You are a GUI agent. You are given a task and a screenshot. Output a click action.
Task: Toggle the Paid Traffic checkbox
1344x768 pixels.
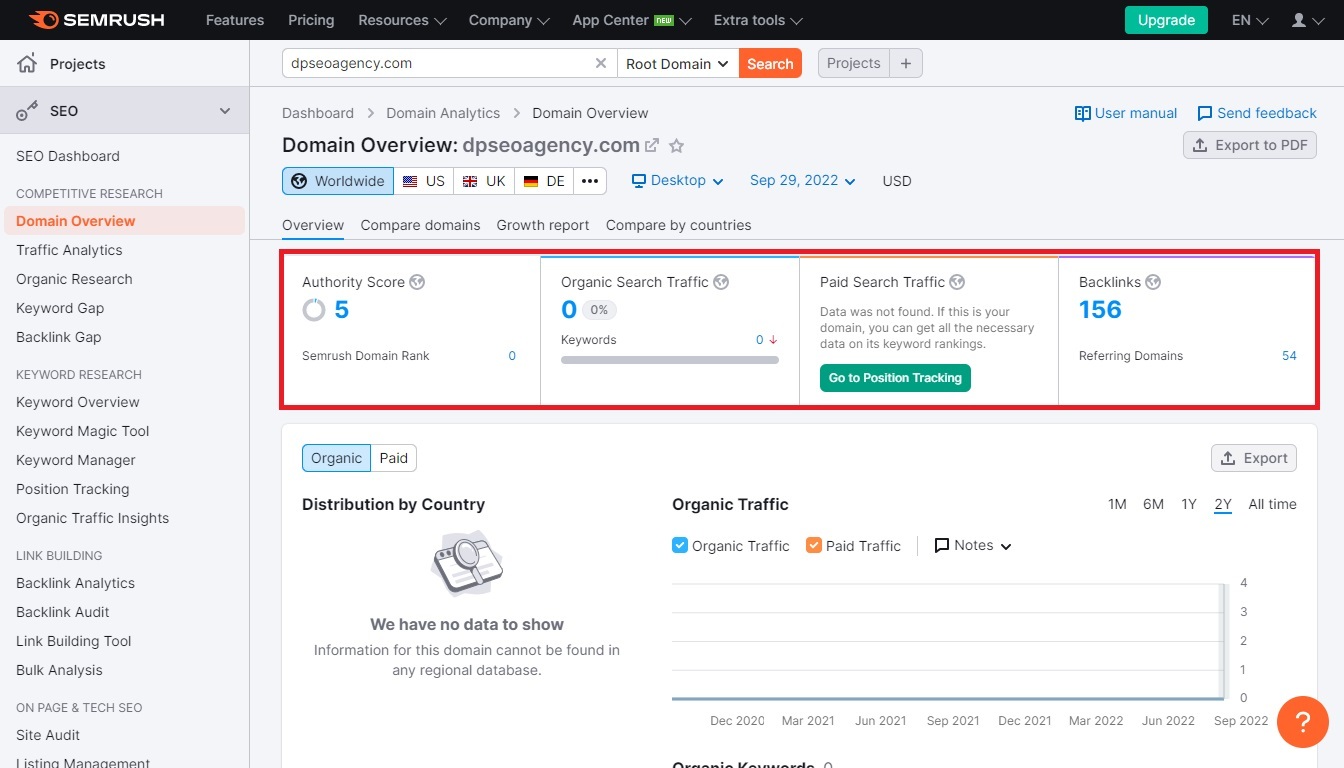coord(814,545)
